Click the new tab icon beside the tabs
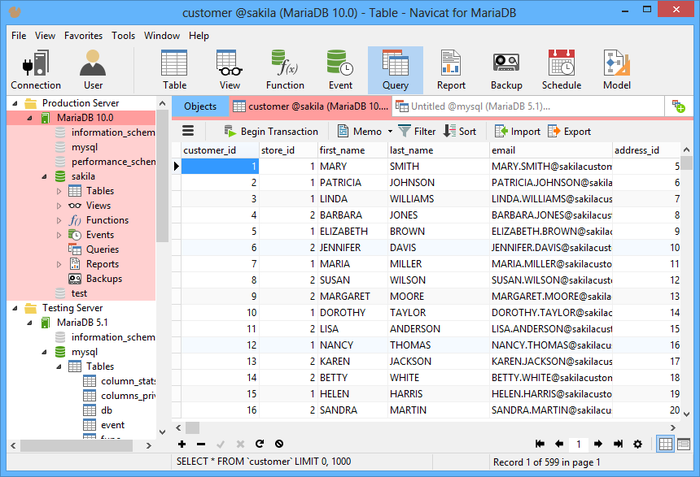This screenshot has height=477, width=700. [679, 107]
